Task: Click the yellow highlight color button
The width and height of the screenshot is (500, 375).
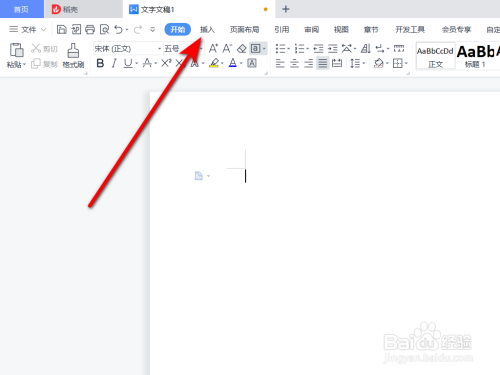Action: pos(214,63)
